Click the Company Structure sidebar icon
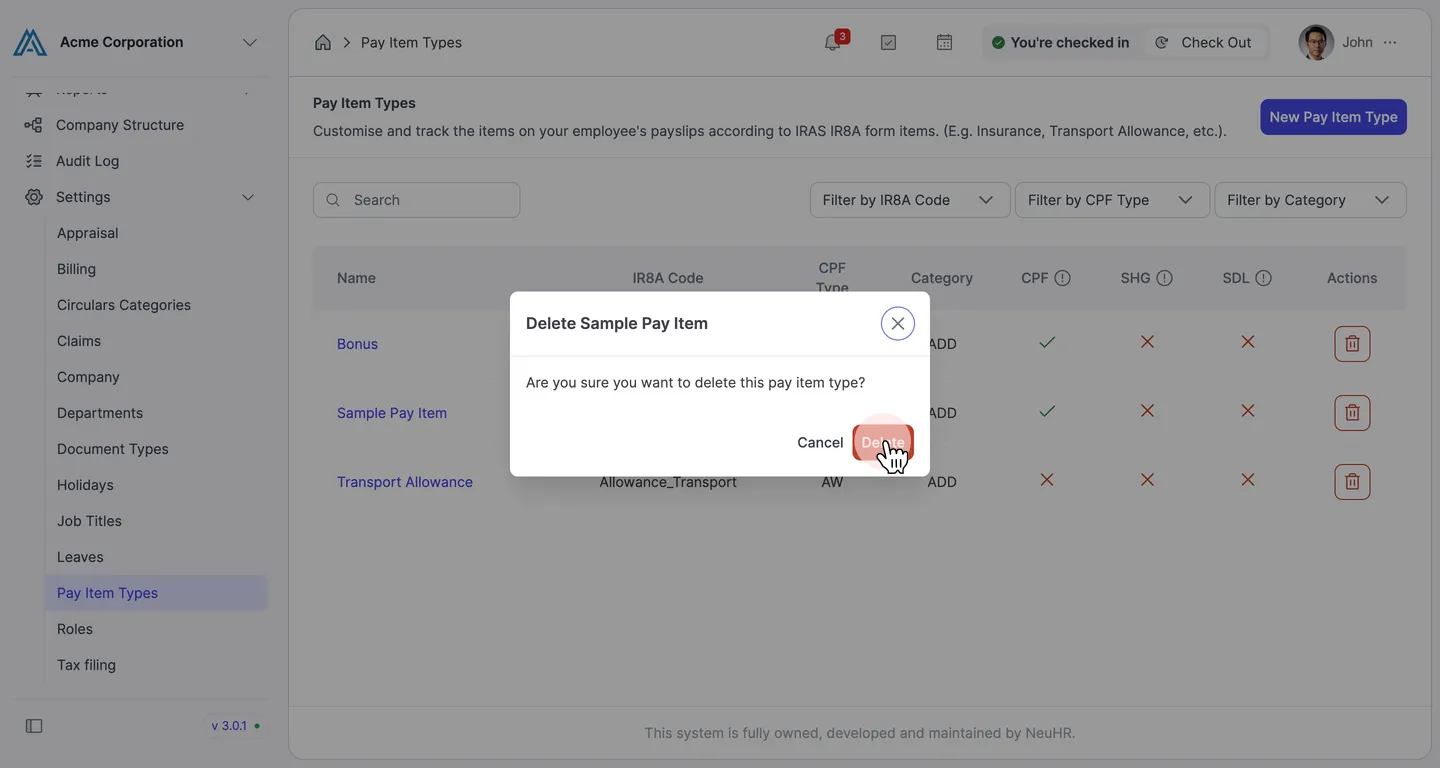The width and height of the screenshot is (1440, 768). [x=34, y=125]
